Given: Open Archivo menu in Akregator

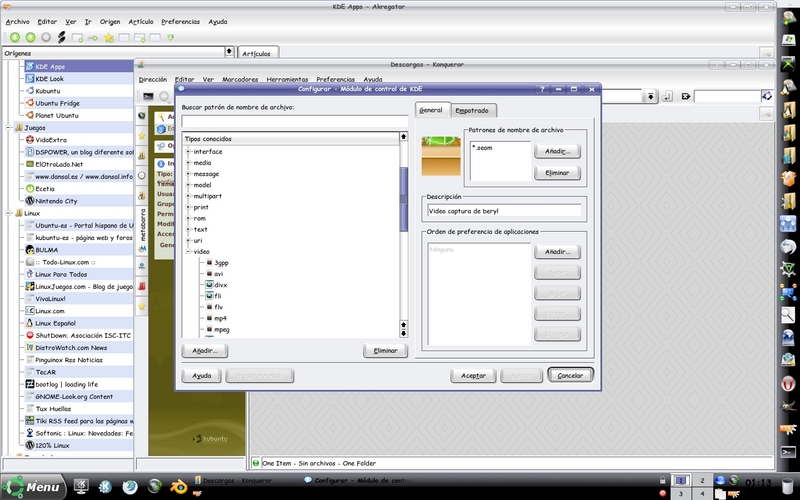Looking at the screenshot, I should click(x=17, y=22).
